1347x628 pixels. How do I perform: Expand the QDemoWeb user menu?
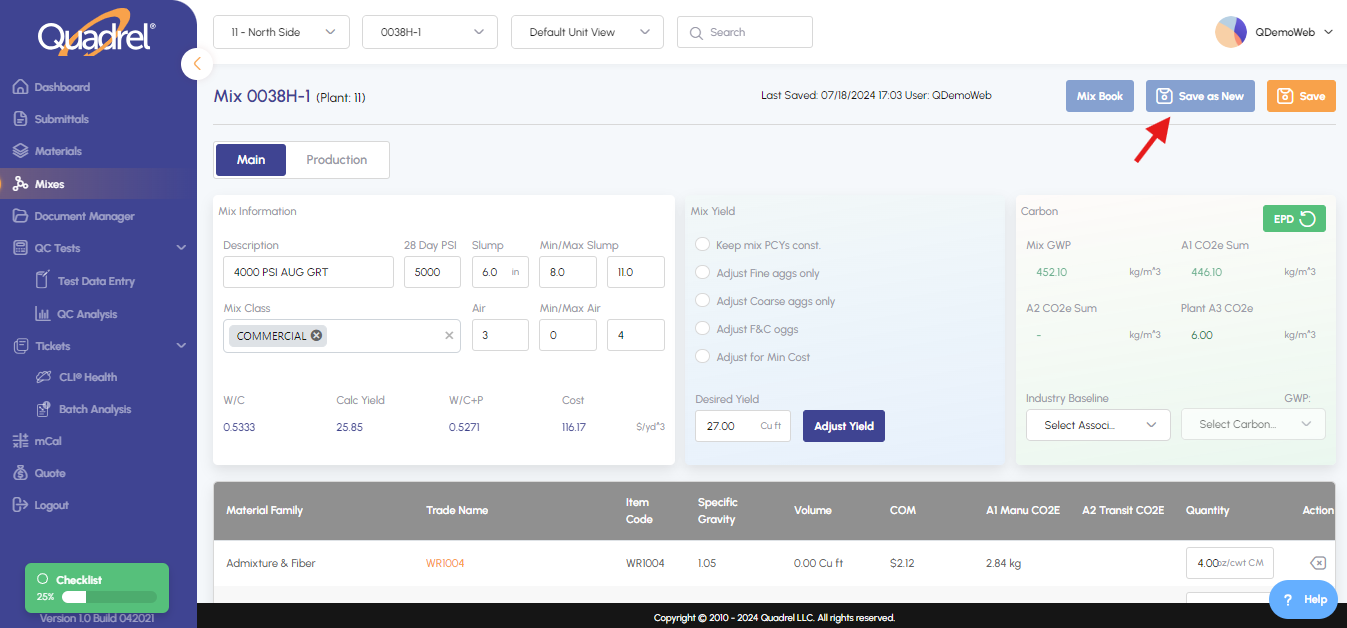tap(1328, 32)
